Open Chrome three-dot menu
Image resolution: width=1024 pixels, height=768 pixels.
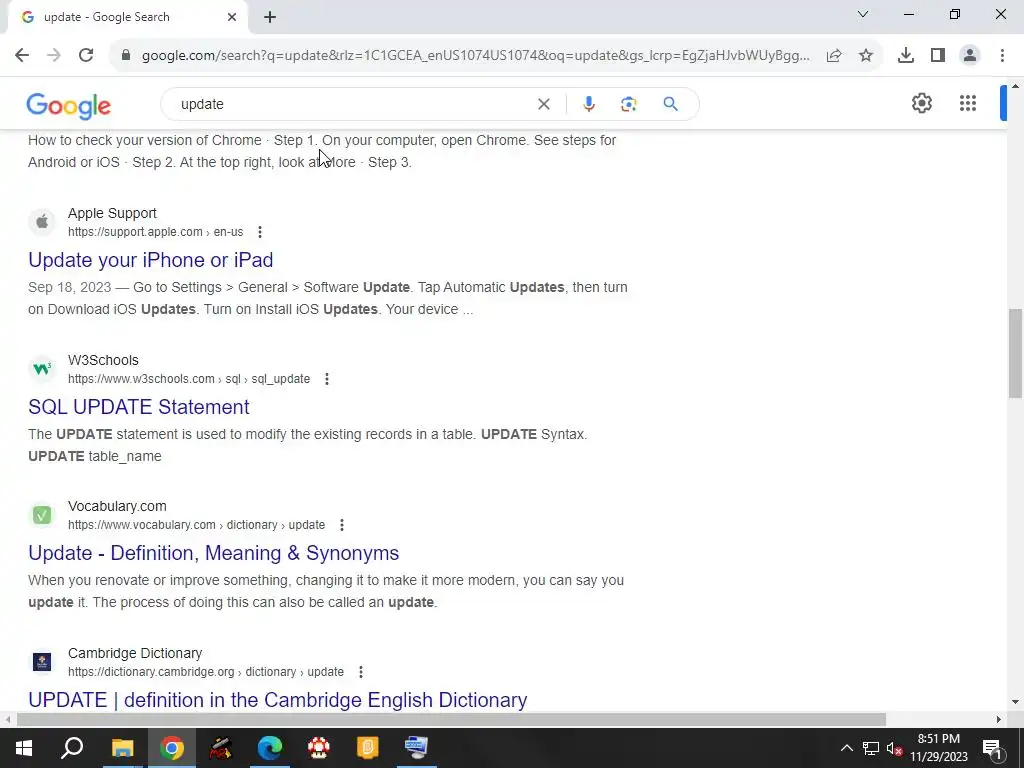(1002, 56)
